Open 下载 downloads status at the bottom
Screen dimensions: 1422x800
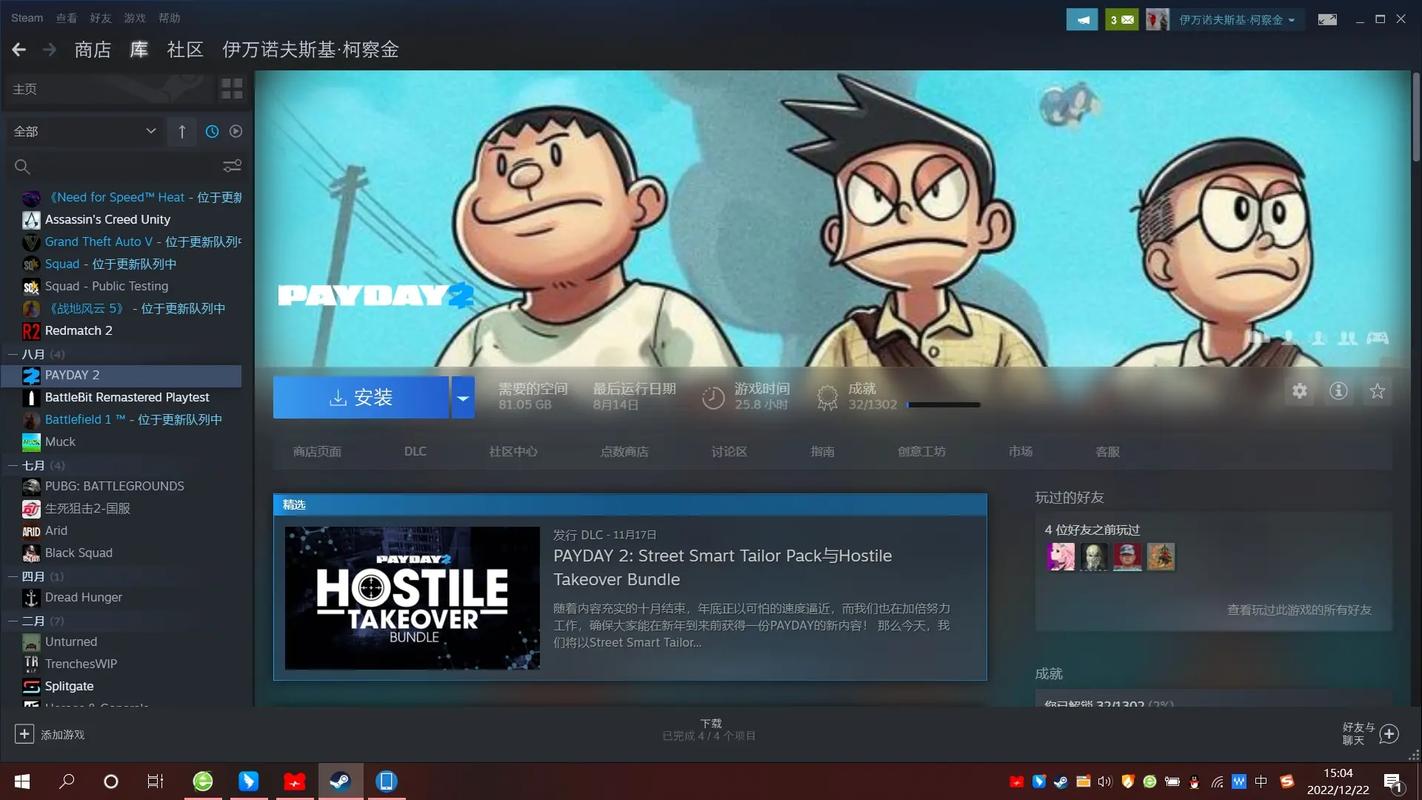tap(710, 729)
